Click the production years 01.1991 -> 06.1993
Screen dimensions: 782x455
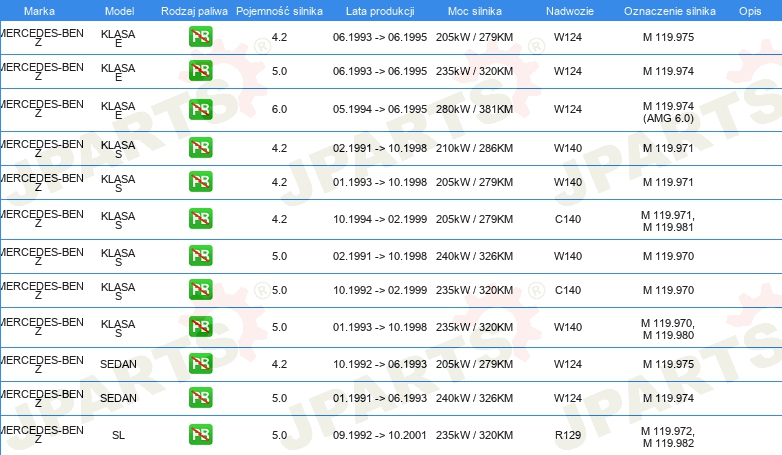(380, 398)
